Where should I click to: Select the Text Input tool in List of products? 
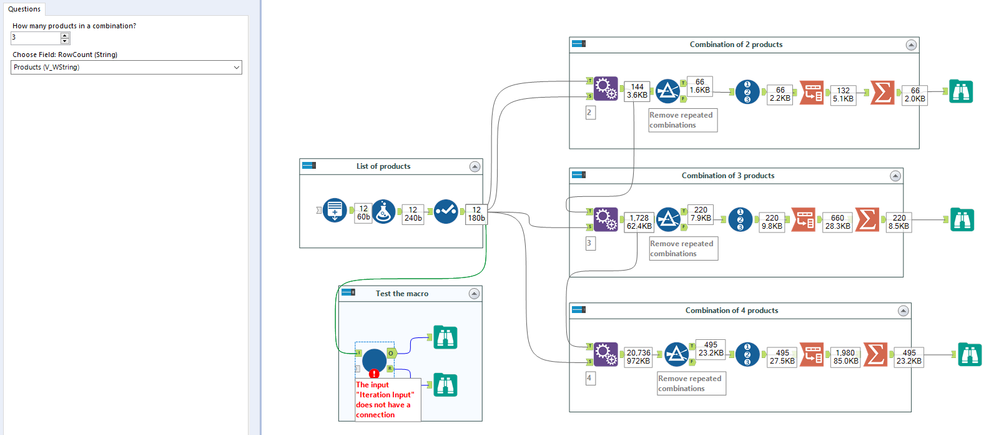pos(334,210)
